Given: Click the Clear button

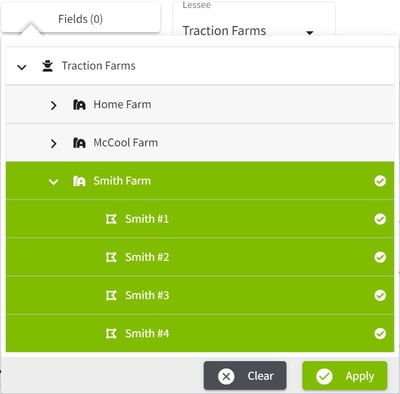Looking at the screenshot, I should tap(245, 376).
